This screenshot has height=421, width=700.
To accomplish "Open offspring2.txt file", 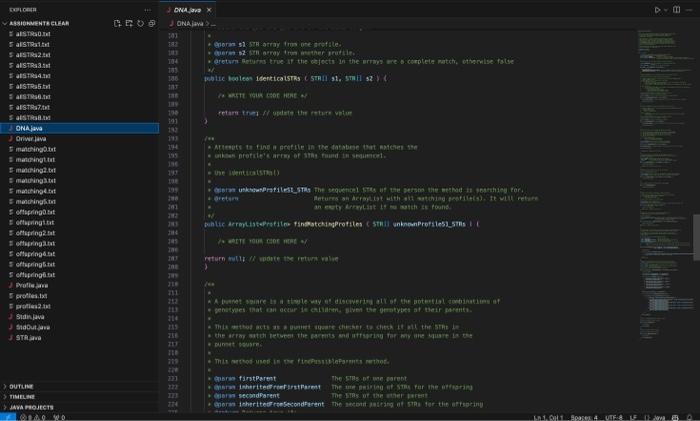I will (x=79, y=233).
